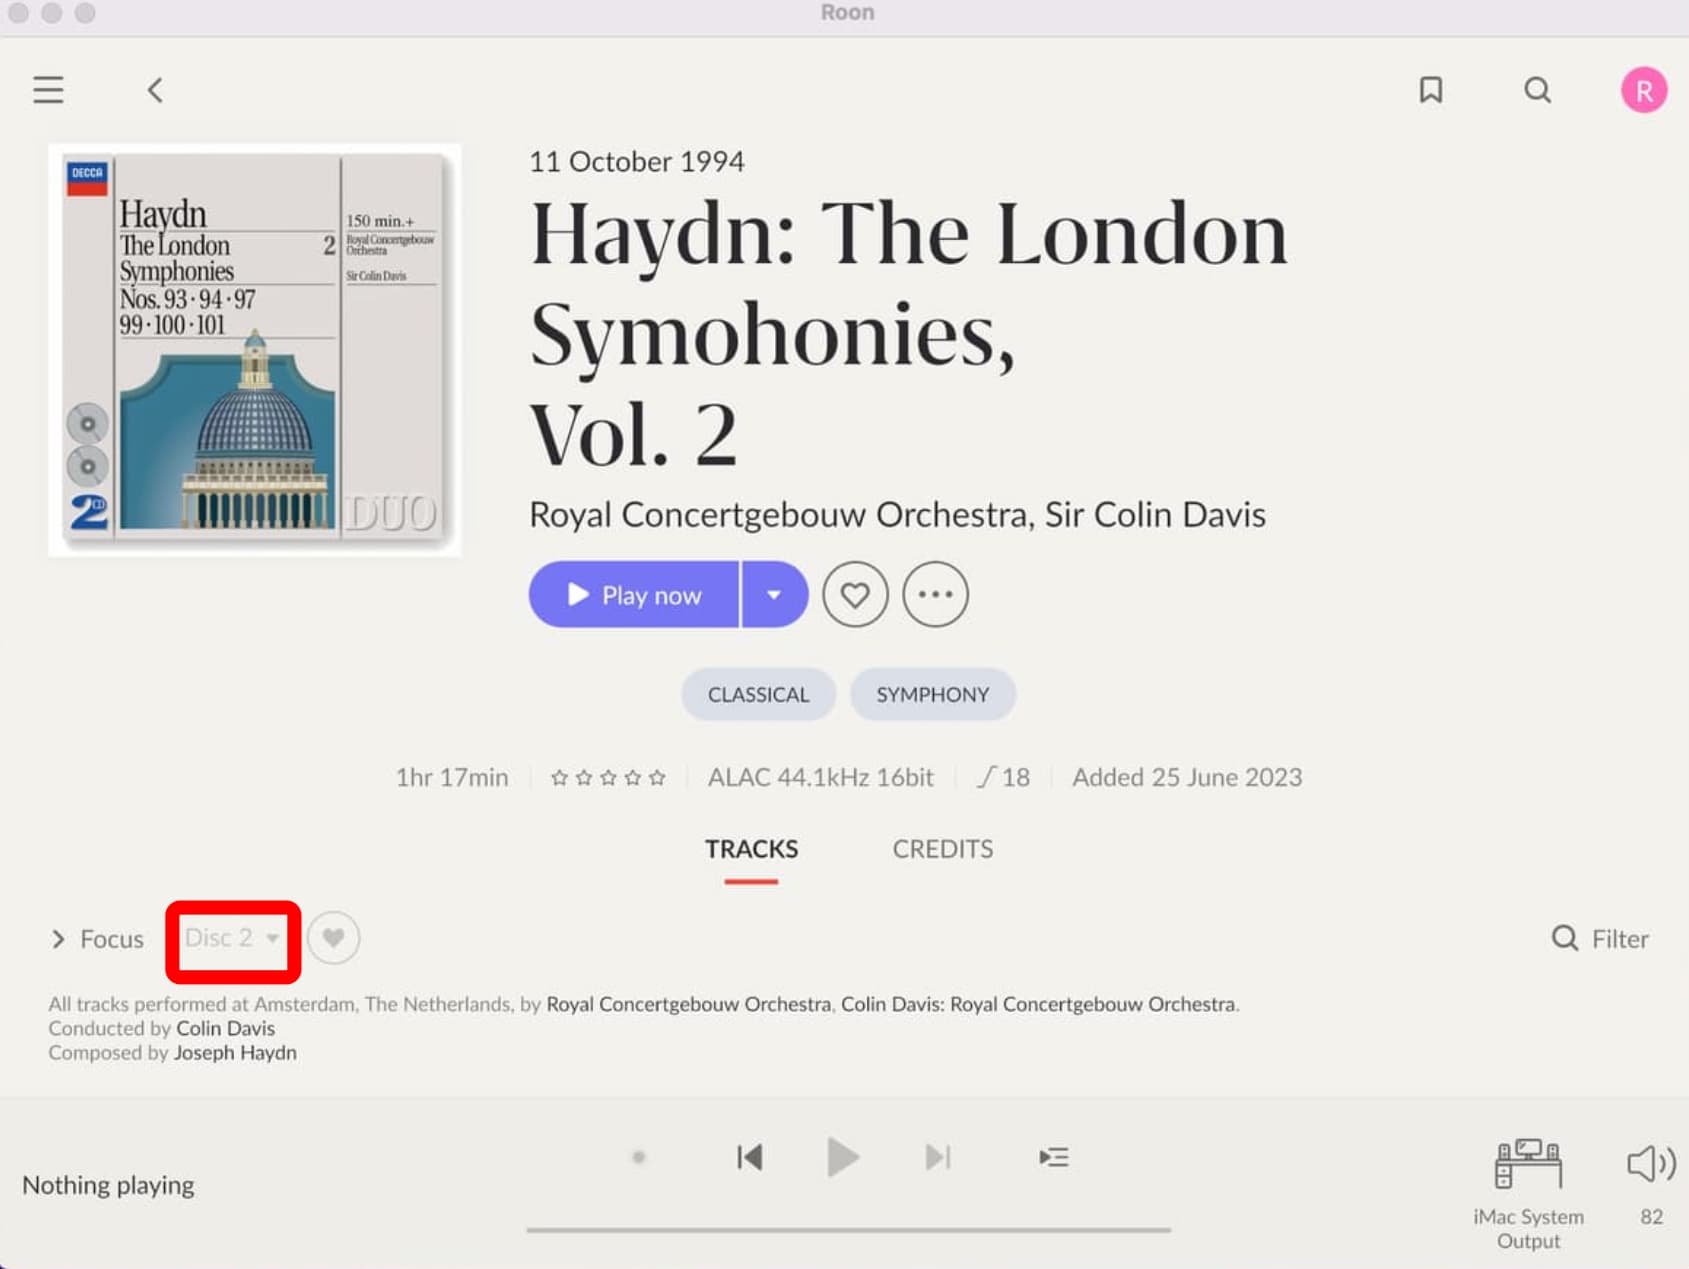Click the Royal Concertgebouw Orchestra, Sir Colin Davis artist line
The height and width of the screenshot is (1269, 1689).
[897, 514]
